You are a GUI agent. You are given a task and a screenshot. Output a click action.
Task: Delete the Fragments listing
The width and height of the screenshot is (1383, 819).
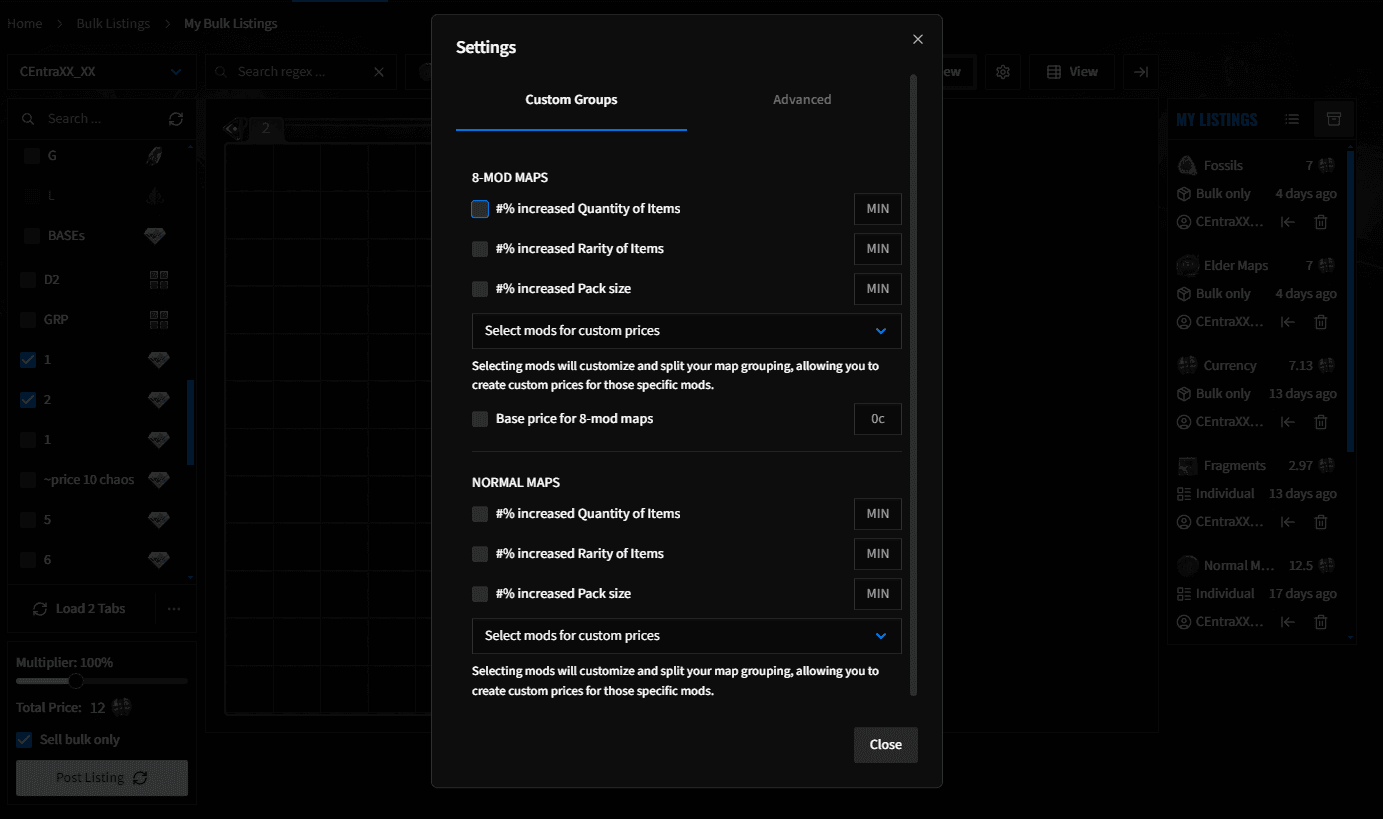[x=1321, y=522]
